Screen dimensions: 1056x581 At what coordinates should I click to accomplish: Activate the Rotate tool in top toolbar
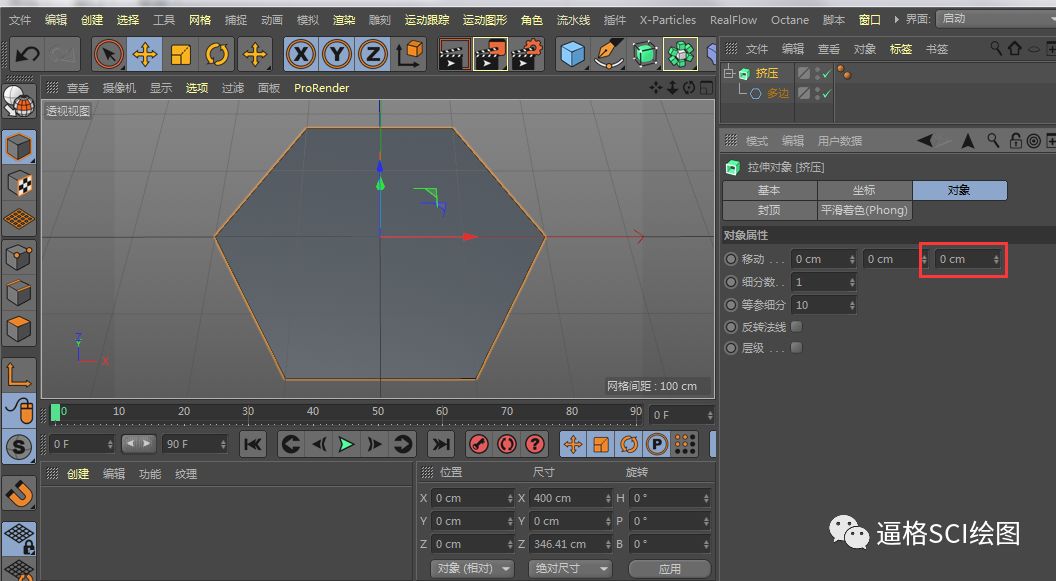coord(217,54)
